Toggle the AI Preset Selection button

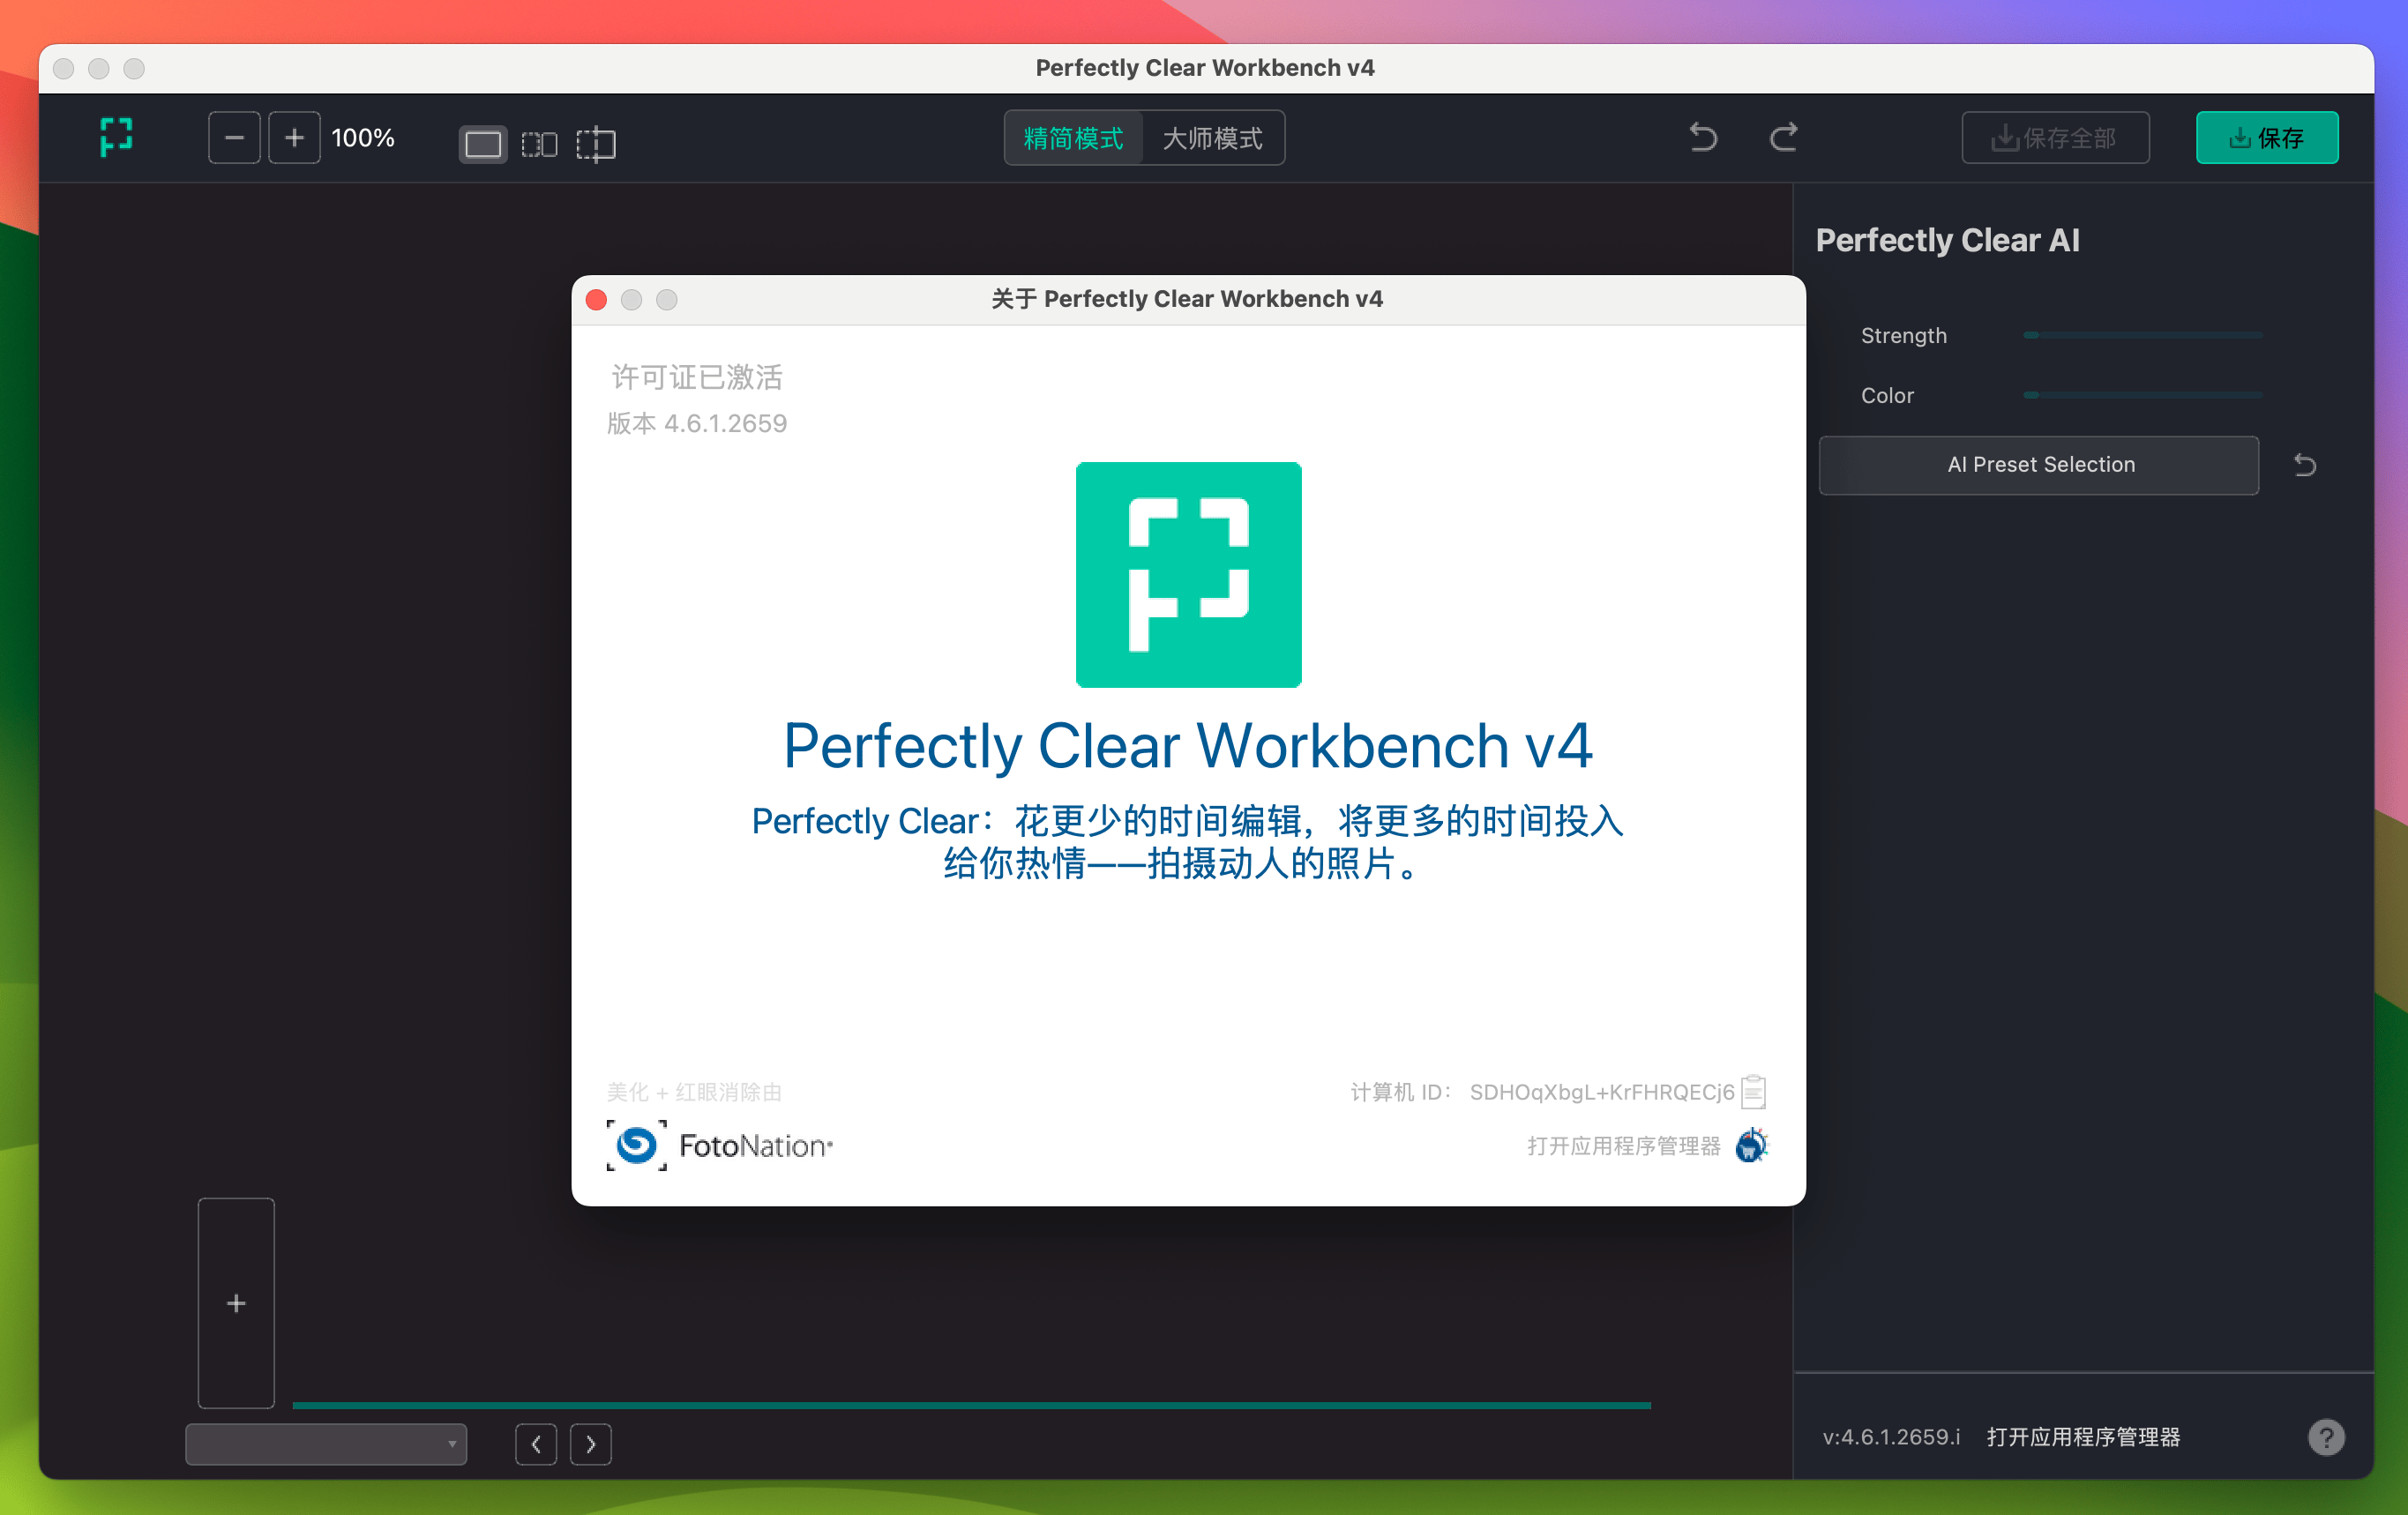click(x=2038, y=463)
